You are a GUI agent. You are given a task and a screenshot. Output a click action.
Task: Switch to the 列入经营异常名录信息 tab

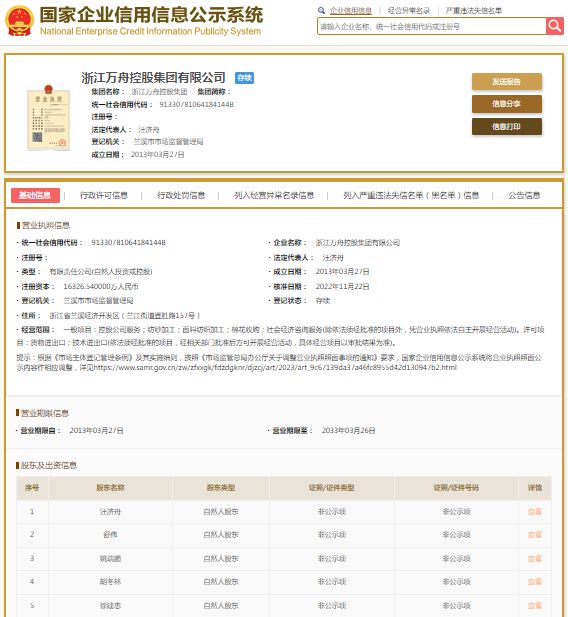pos(274,195)
